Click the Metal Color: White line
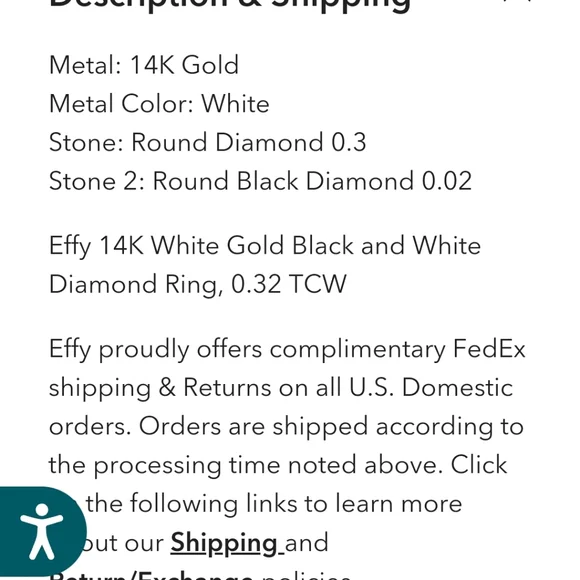This screenshot has height=580, width=580. (x=159, y=104)
